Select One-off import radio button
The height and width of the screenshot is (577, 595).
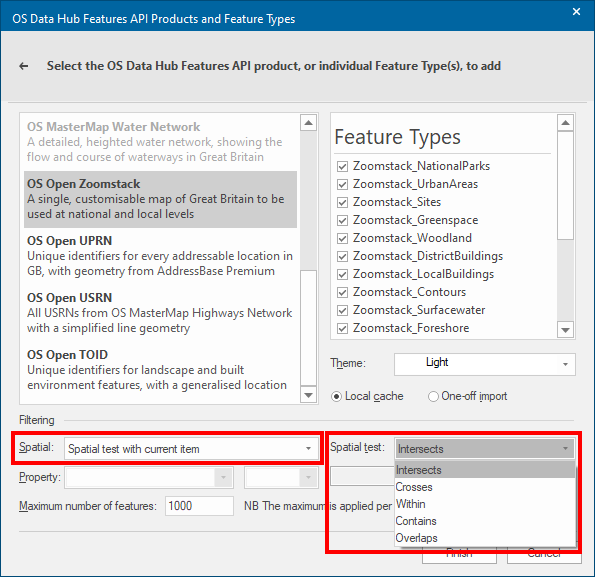tap(433, 396)
